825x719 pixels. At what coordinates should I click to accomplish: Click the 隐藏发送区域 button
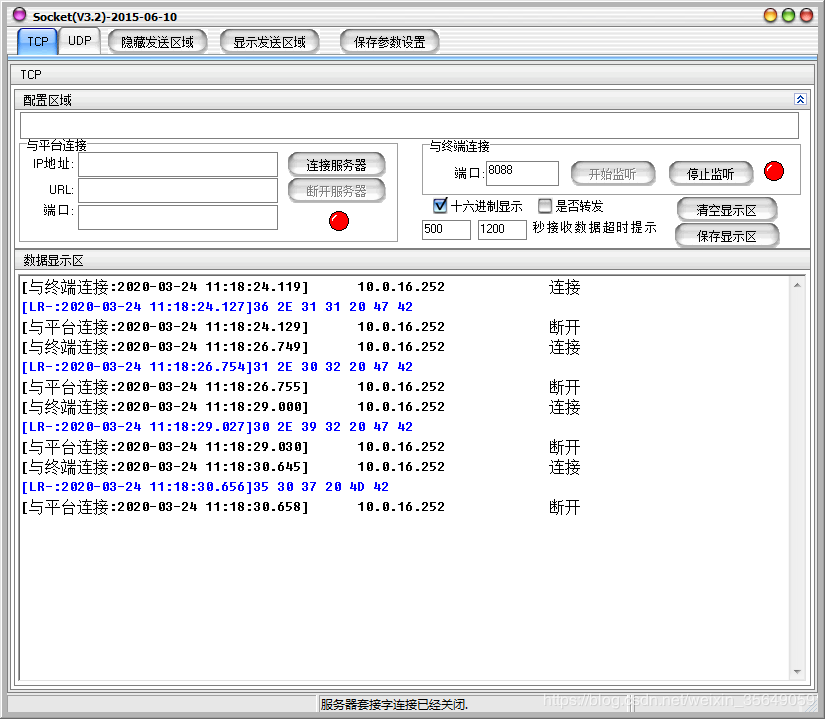[x=157, y=41]
